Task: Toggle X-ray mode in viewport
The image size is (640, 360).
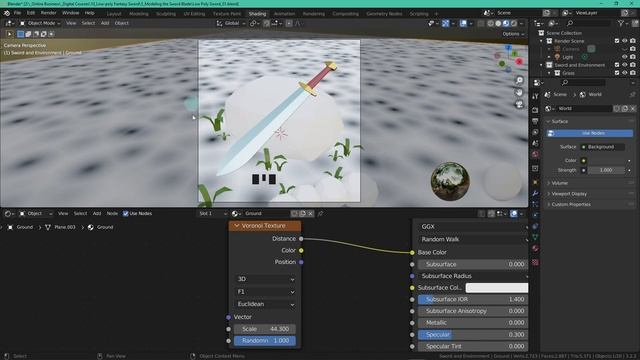Action: 481,23
